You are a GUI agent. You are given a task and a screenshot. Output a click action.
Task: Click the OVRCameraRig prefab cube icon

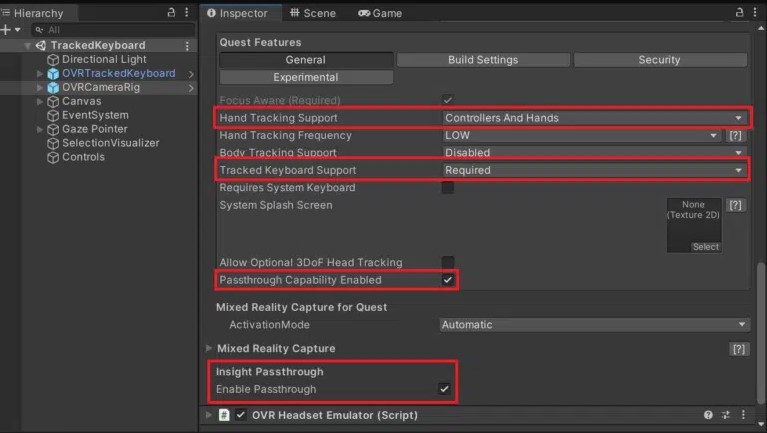tap(53, 88)
